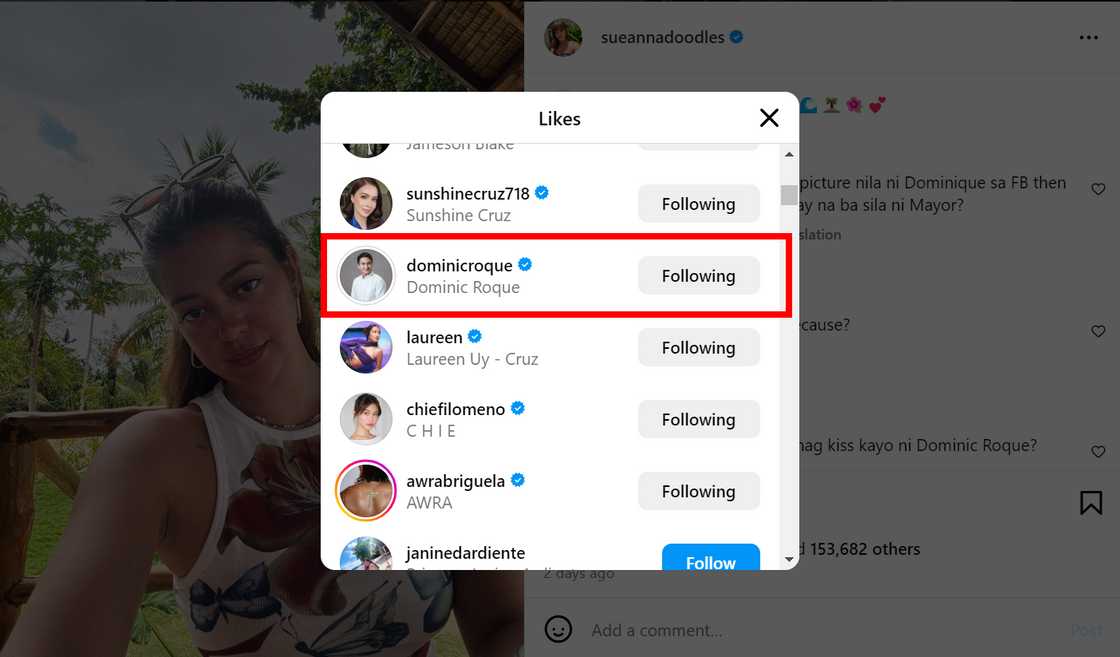Like the comment mentioning Dominique on FB

pyautogui.click(x=1098, y=189)
